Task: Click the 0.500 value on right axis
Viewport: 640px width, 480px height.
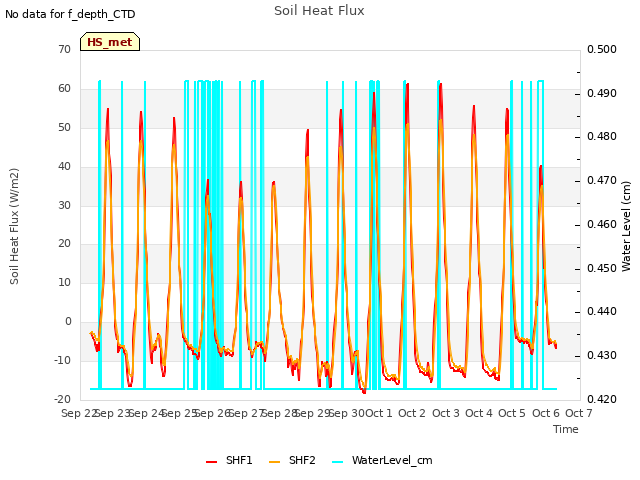Action: click(x=602, y=50)
